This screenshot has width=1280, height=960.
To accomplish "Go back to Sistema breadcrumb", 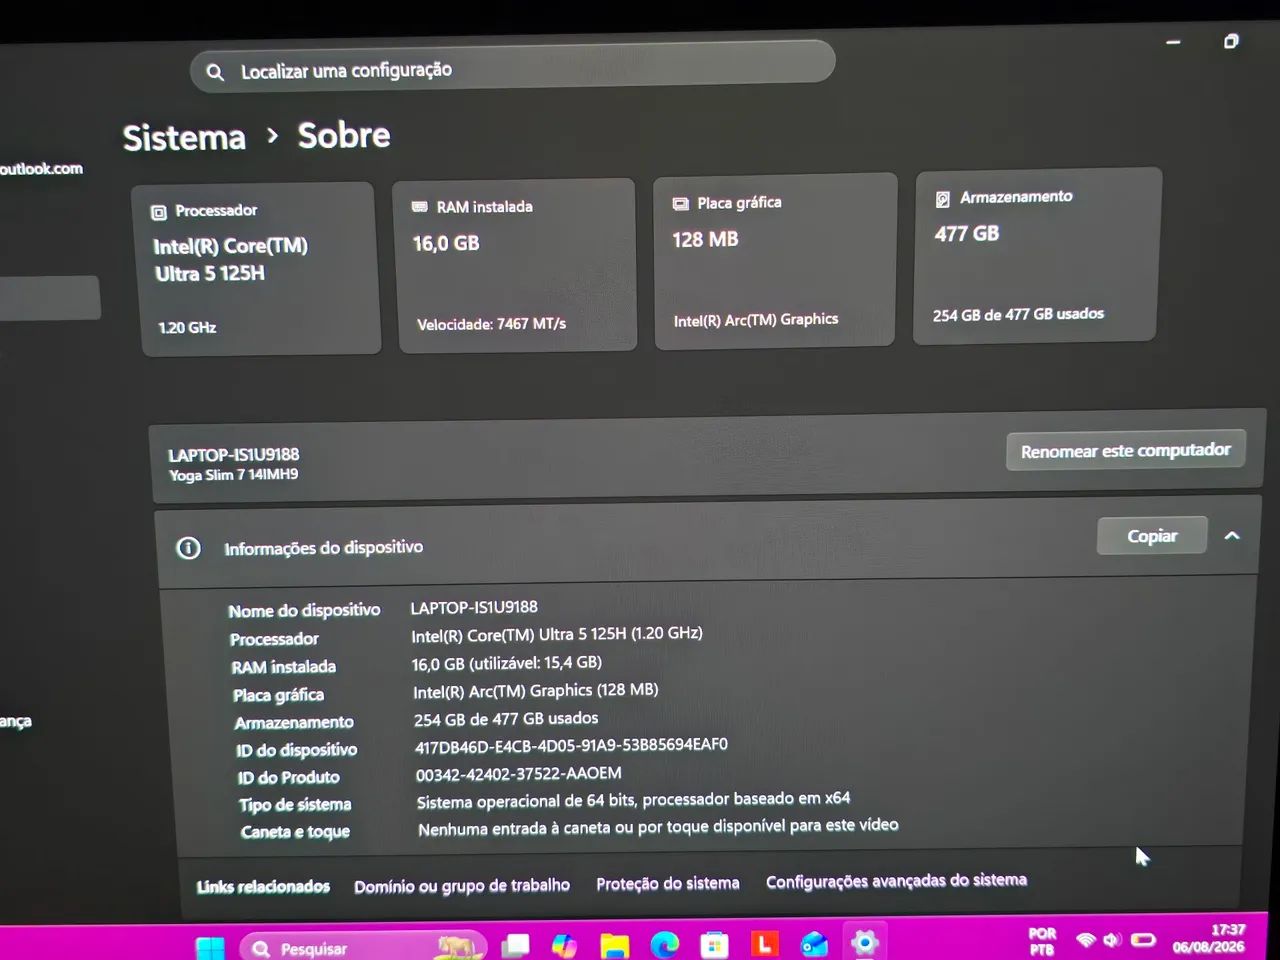I will (184, 137).
